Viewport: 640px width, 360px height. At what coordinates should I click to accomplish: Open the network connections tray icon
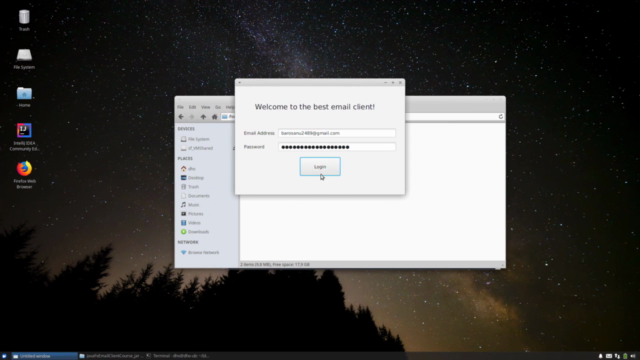pos(617,356)
